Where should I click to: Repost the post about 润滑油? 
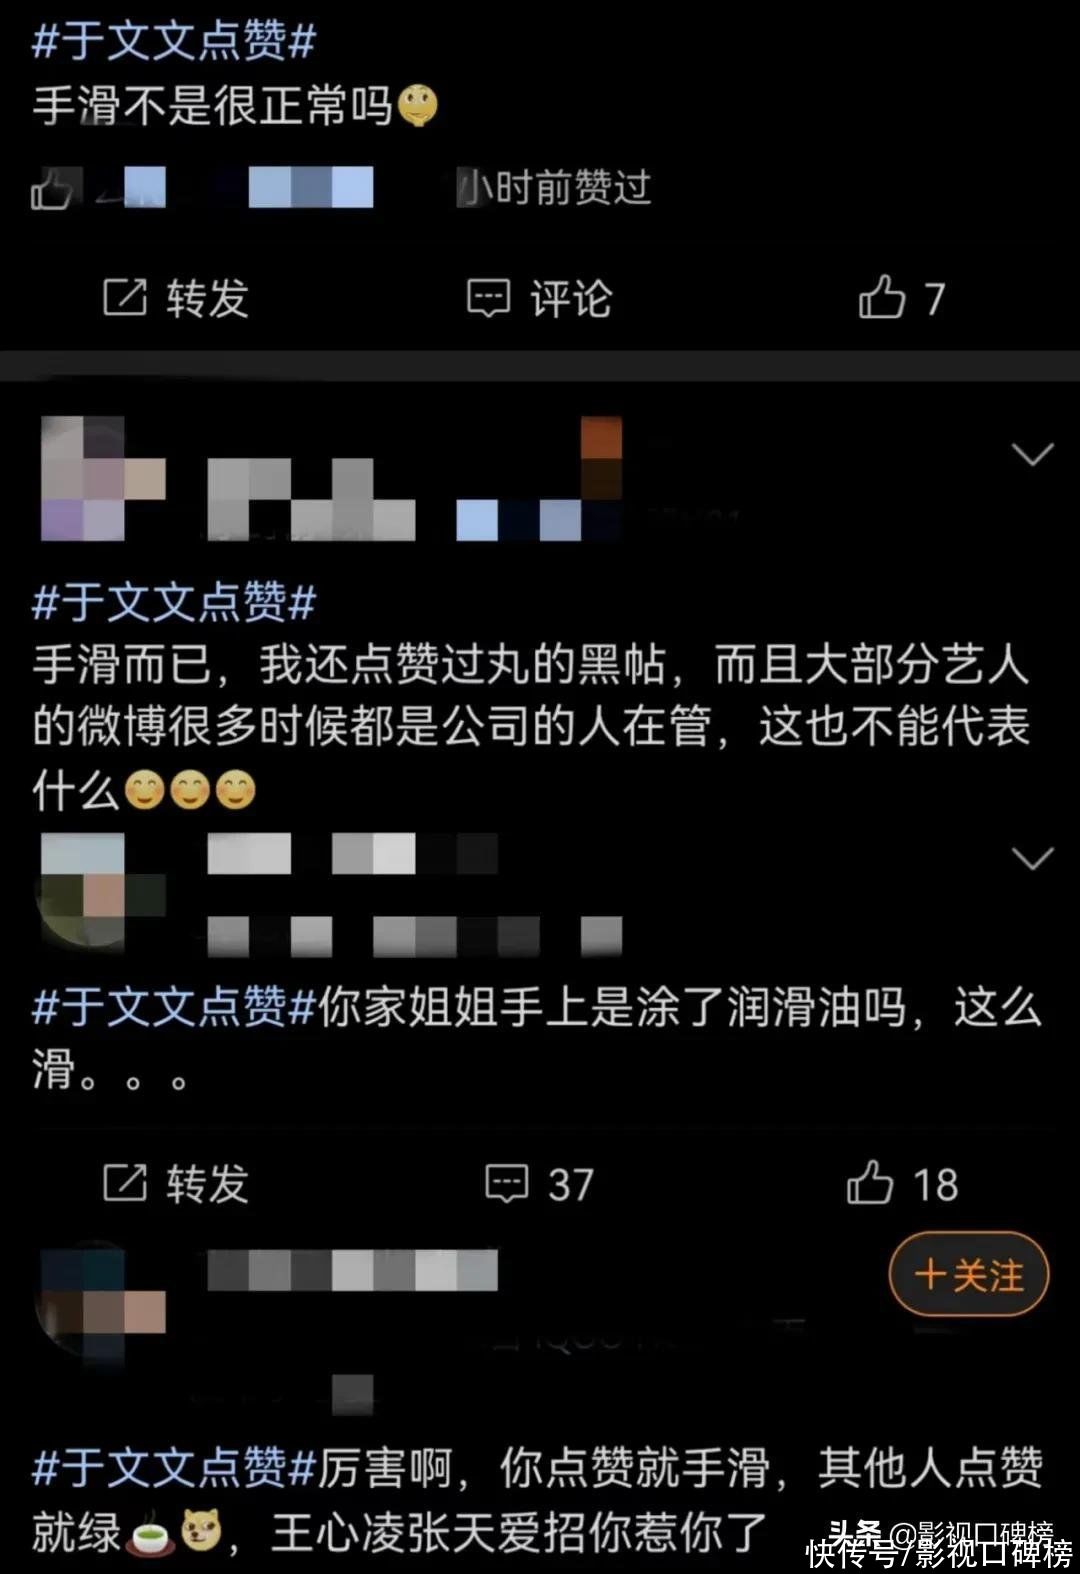tap(176, 1184)
